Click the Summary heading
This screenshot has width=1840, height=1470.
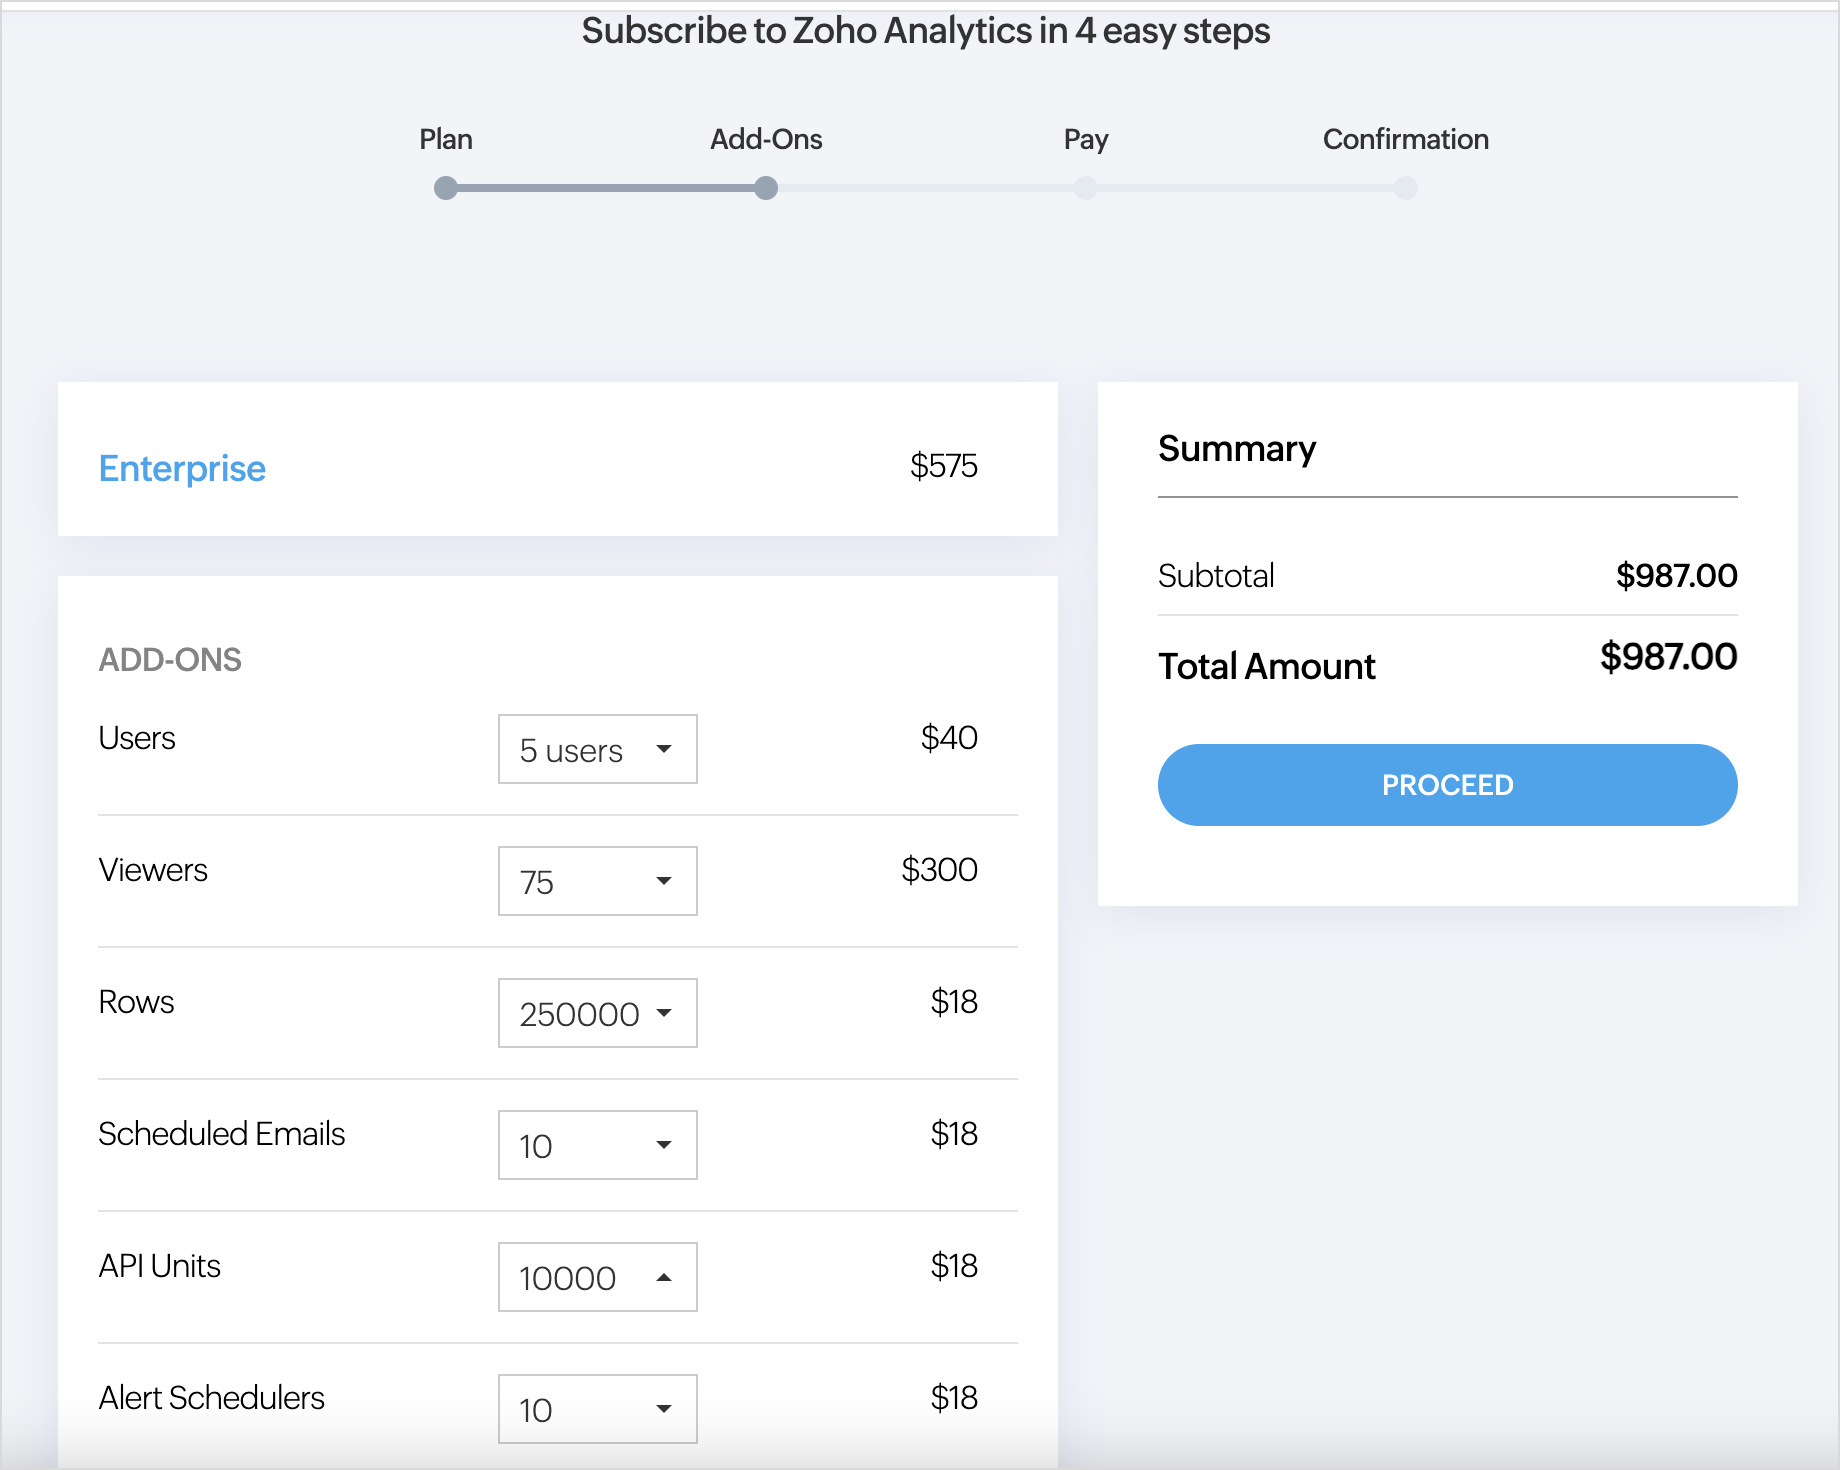point(1237,449)
